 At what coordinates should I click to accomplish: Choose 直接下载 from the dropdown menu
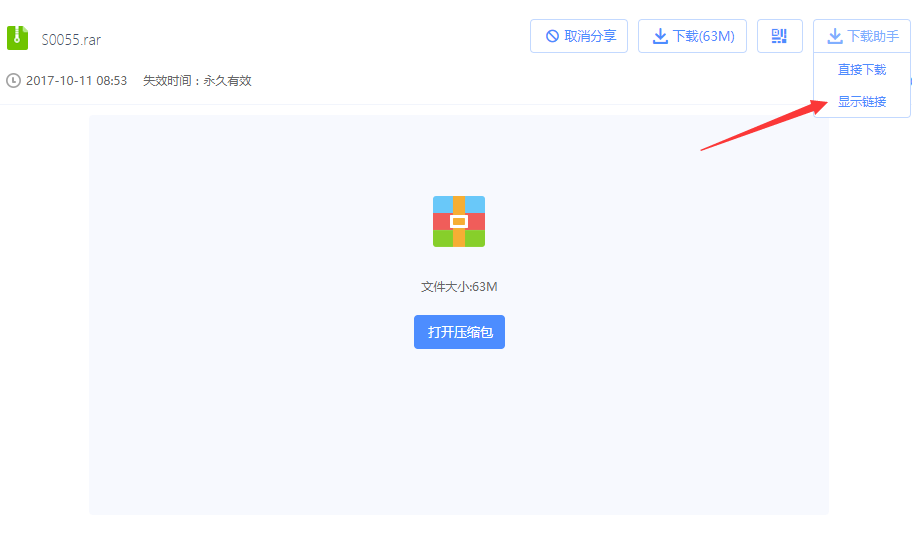click(x=861, y=70)
